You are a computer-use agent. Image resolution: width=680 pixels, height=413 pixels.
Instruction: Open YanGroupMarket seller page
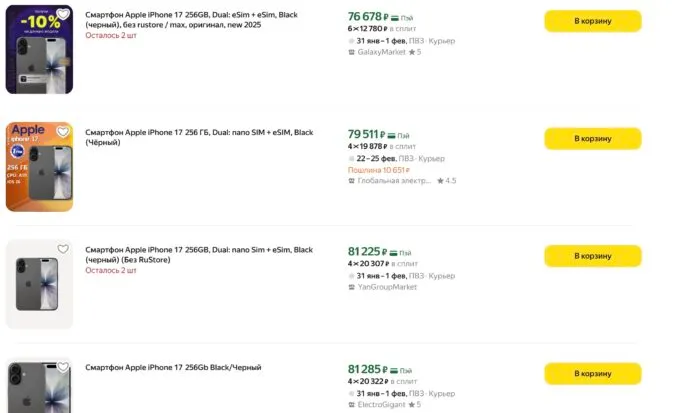pyautogui.click(x=387, y=287)
